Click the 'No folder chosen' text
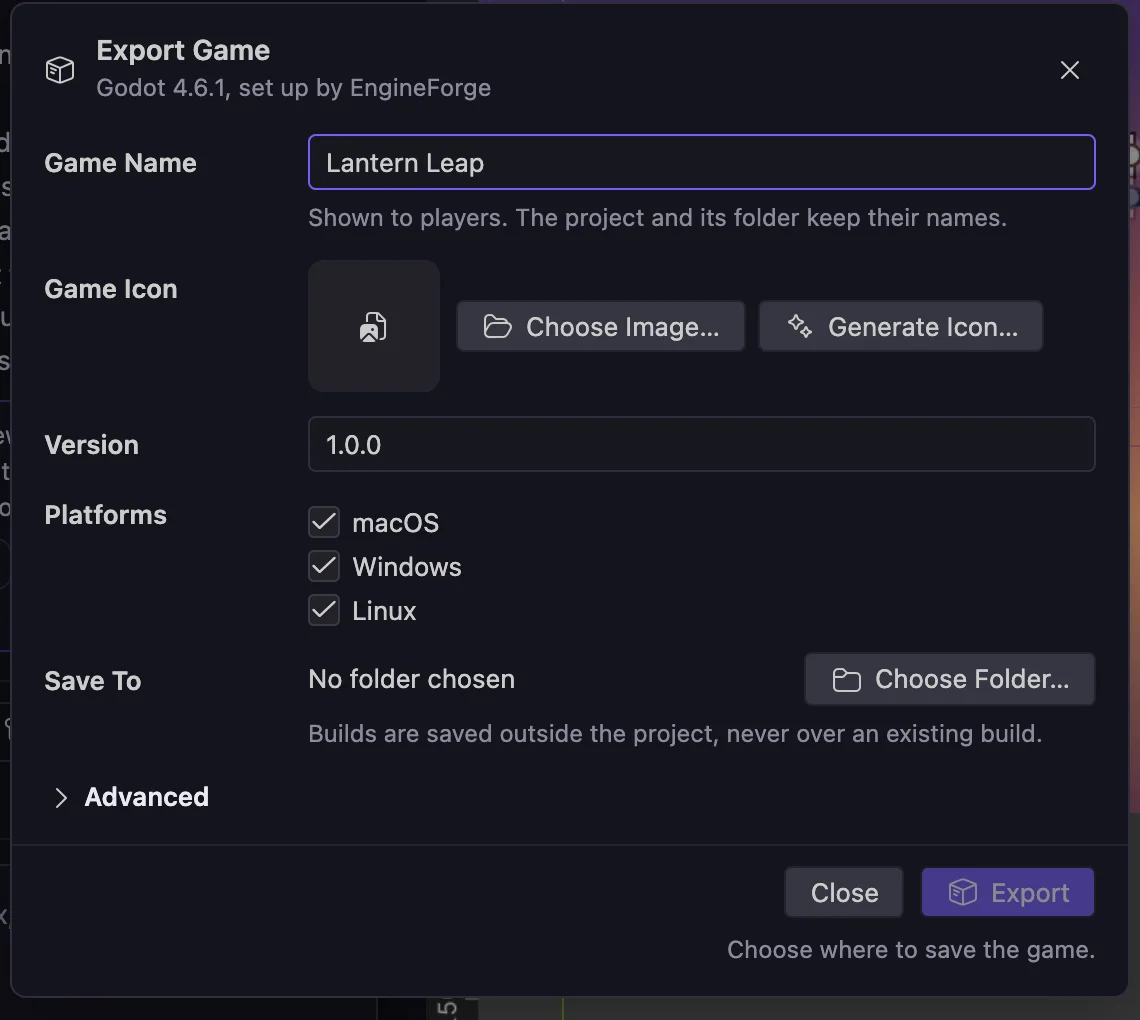Screen dimensions: 1140x1020 (412, 679)
